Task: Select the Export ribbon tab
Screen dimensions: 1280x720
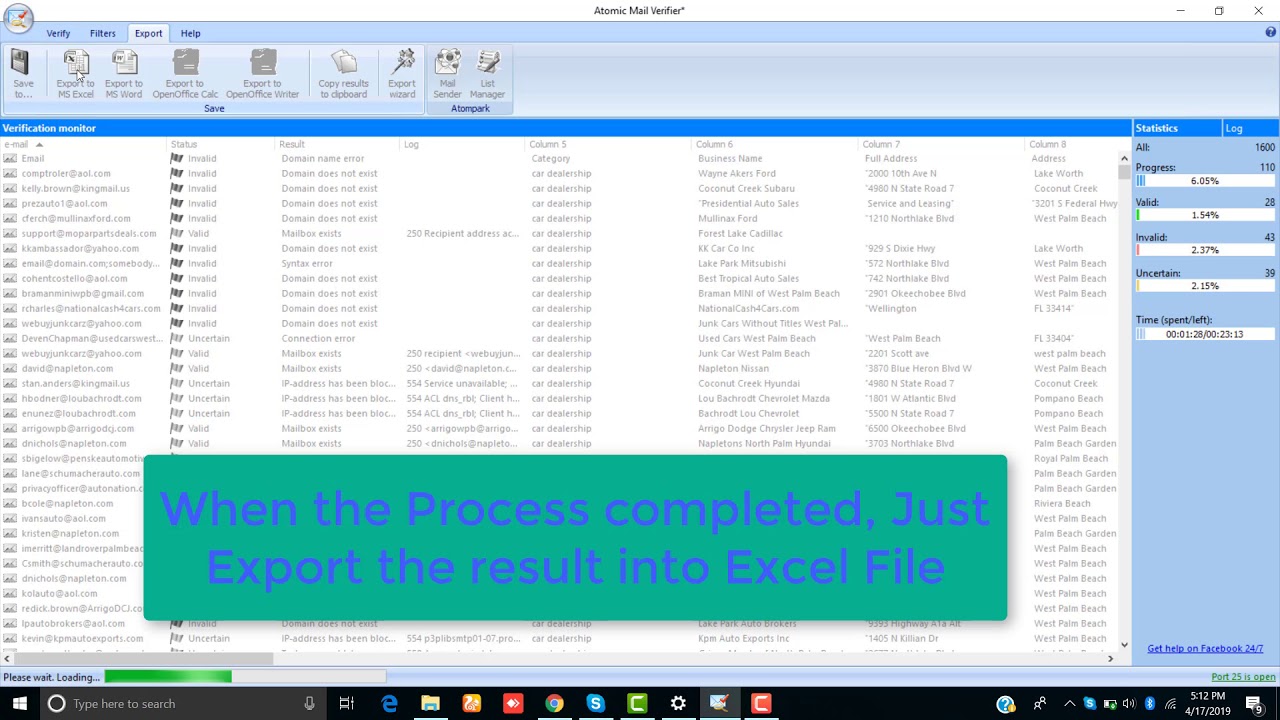Action: [x=148, y=33]
